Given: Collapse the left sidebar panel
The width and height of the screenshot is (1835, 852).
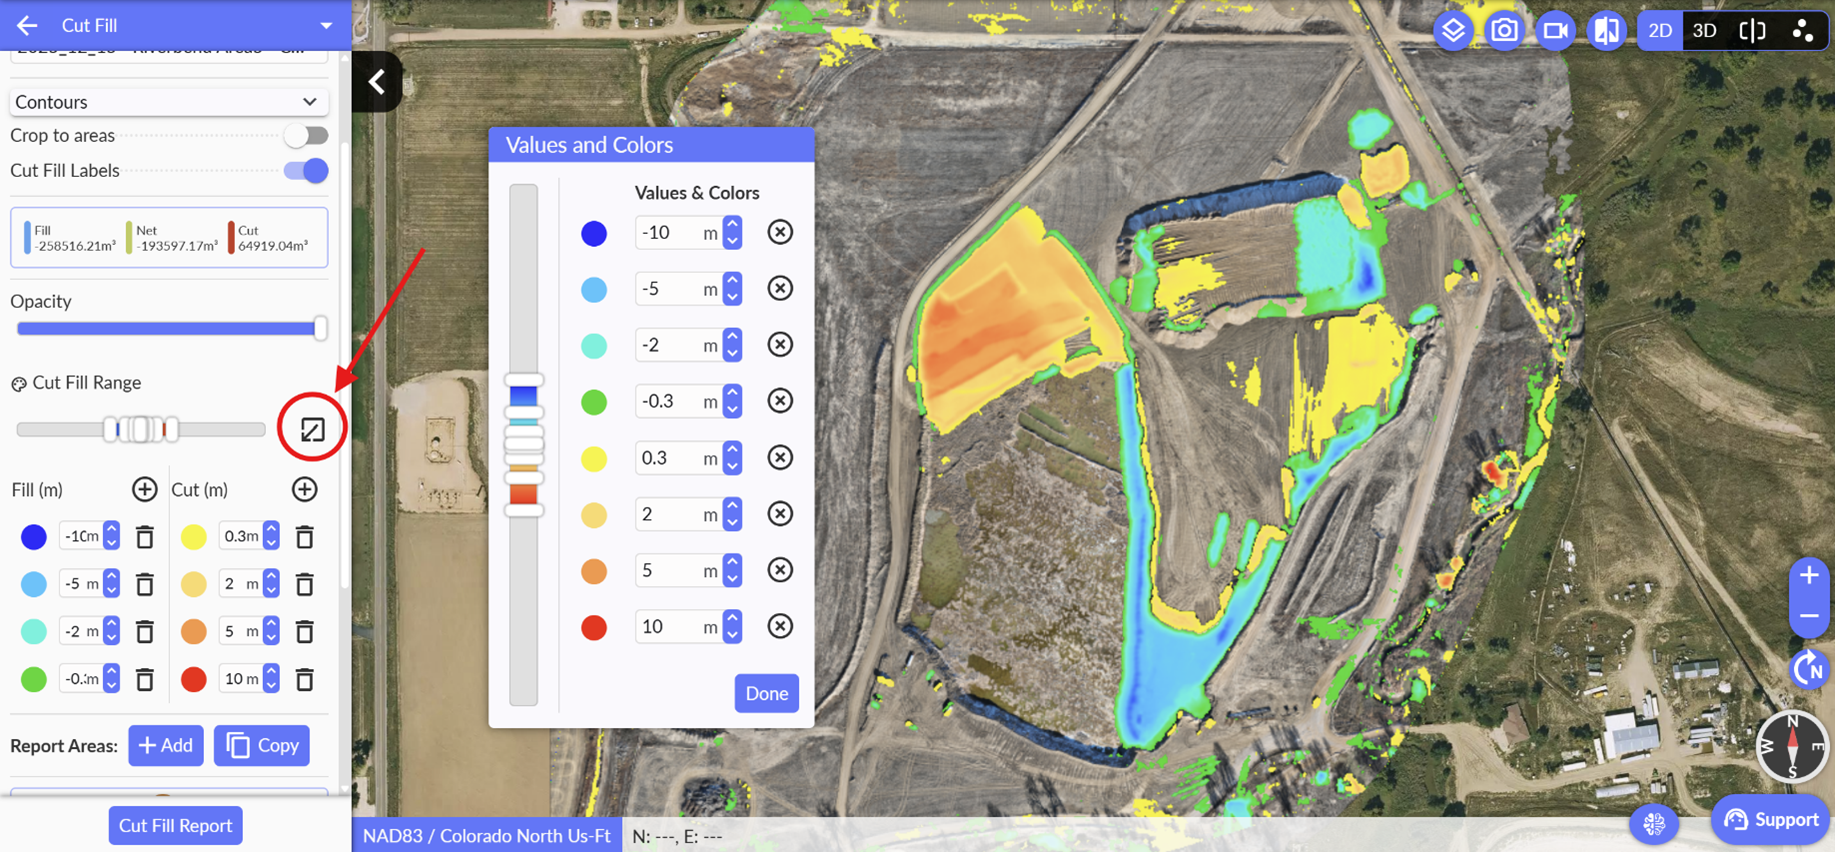Looking at the screenshot, I should pos(377,82).
